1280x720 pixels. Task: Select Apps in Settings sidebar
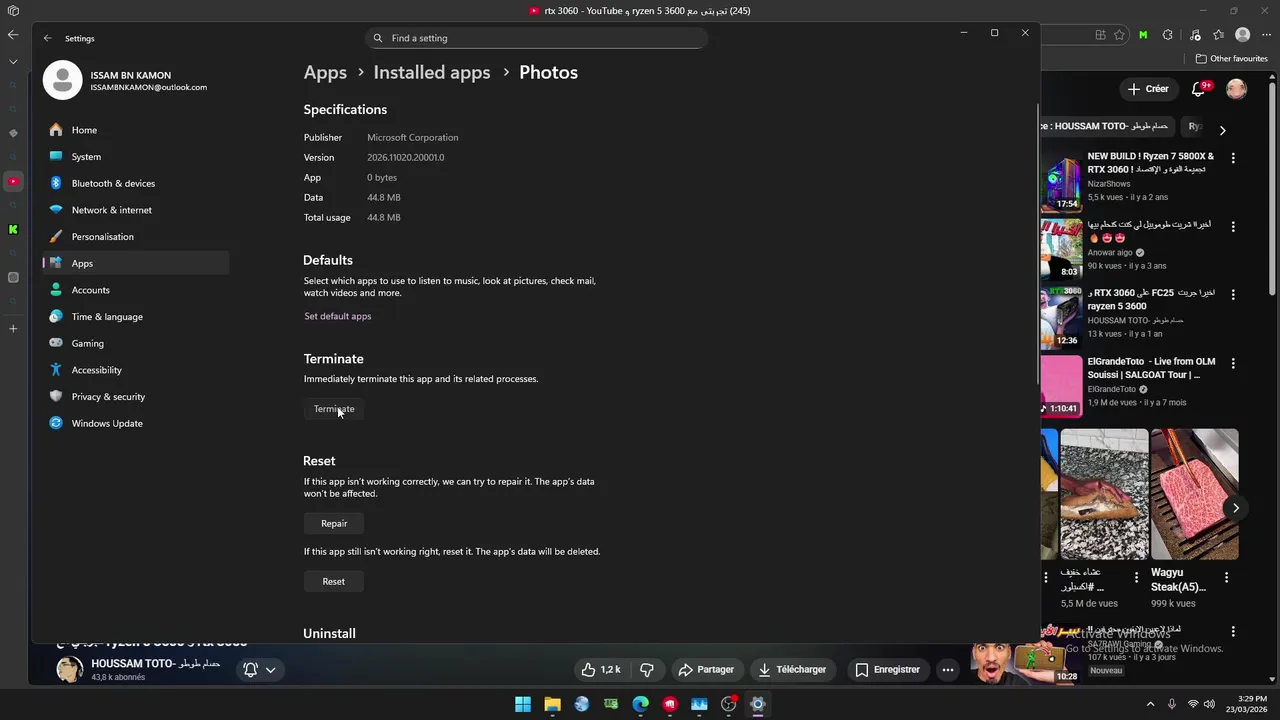click(x=136, y=263)
